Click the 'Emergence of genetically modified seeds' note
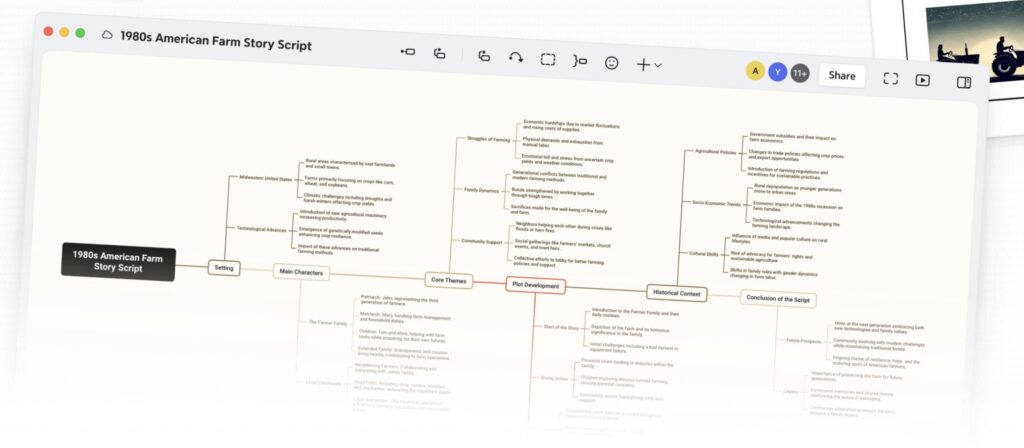This screenshot has width=1024, height=448. pos(341,232)
